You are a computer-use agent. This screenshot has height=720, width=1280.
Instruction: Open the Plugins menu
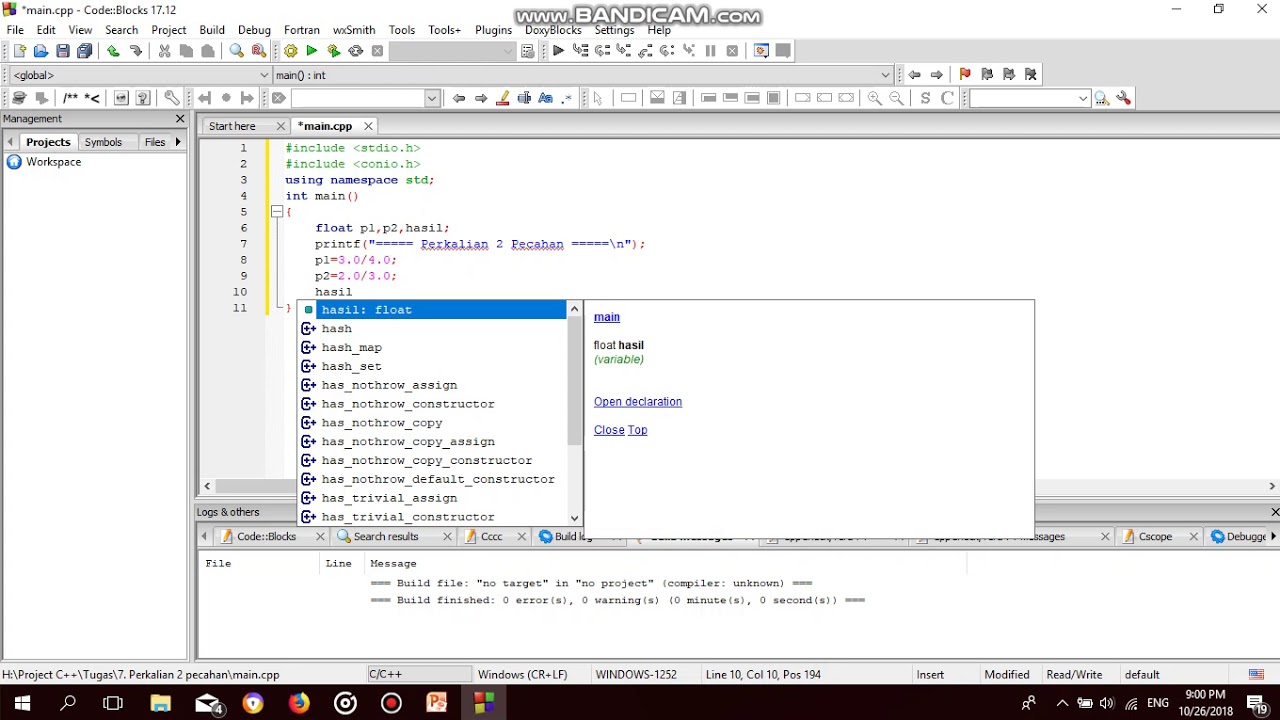pyautogui.click(x=493, y=30)
